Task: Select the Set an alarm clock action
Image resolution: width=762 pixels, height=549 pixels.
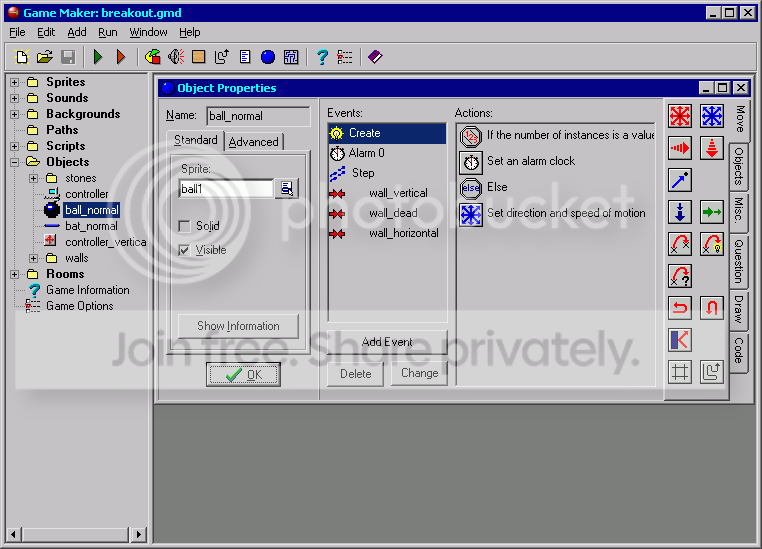Action: 557,161
